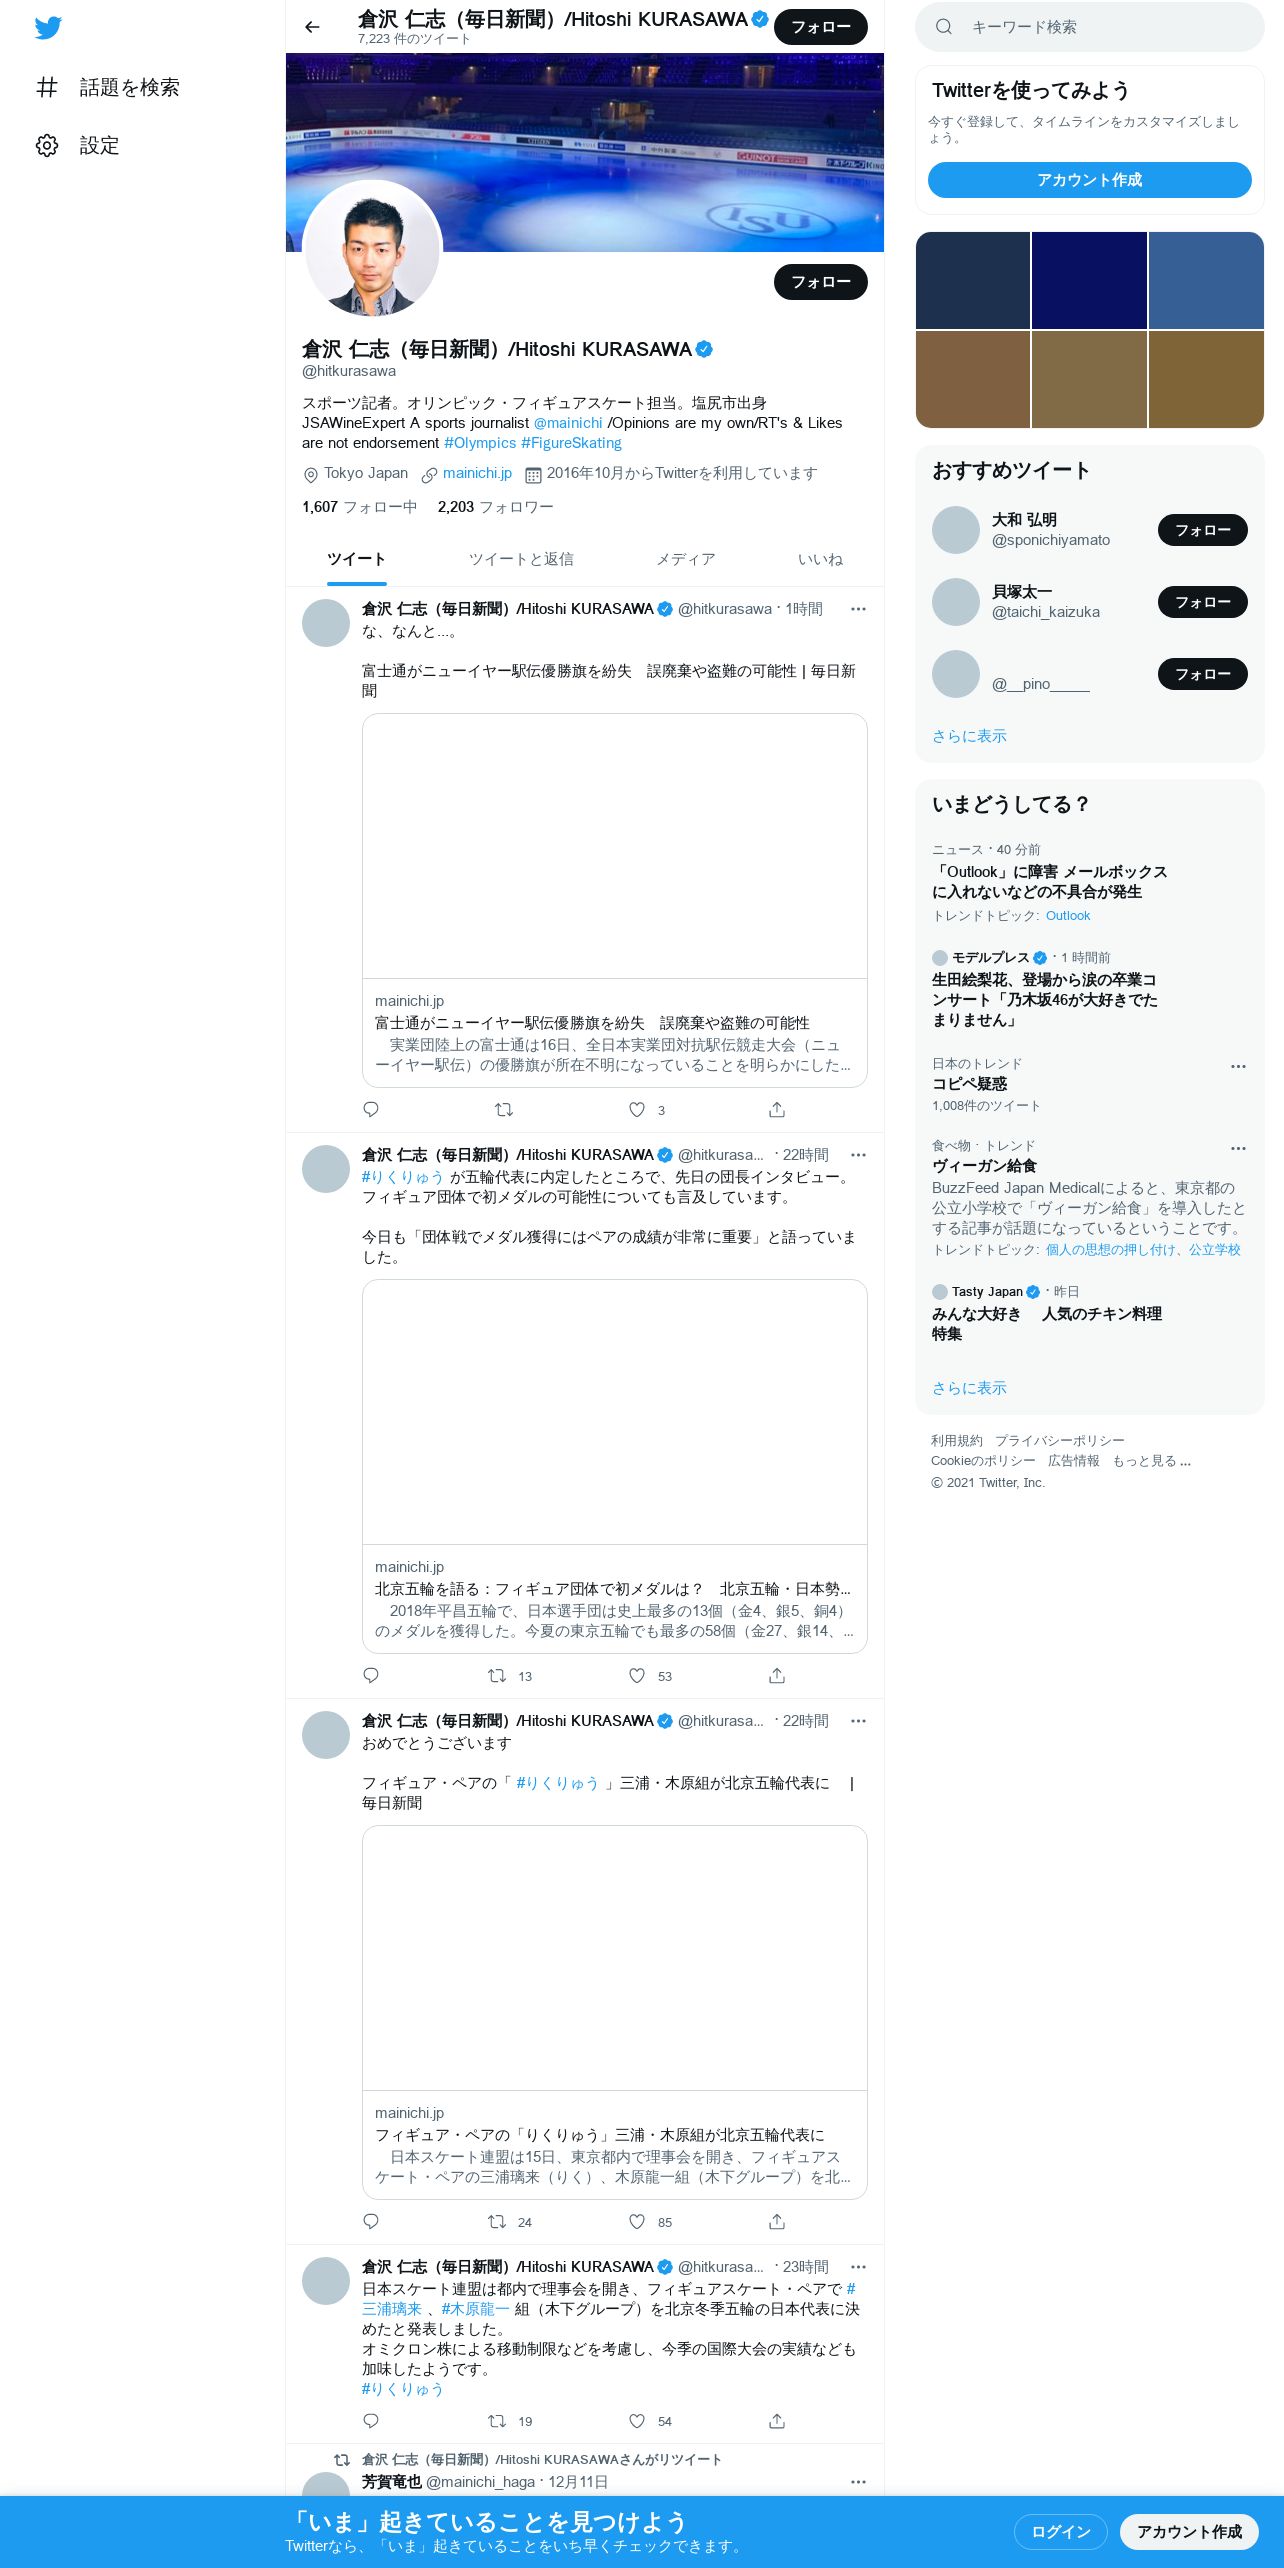The image size is (1284, 2568).
Task: Reply to the 富士通 ニューイヤー駅伝 tweet
Action: point(371,1109)
